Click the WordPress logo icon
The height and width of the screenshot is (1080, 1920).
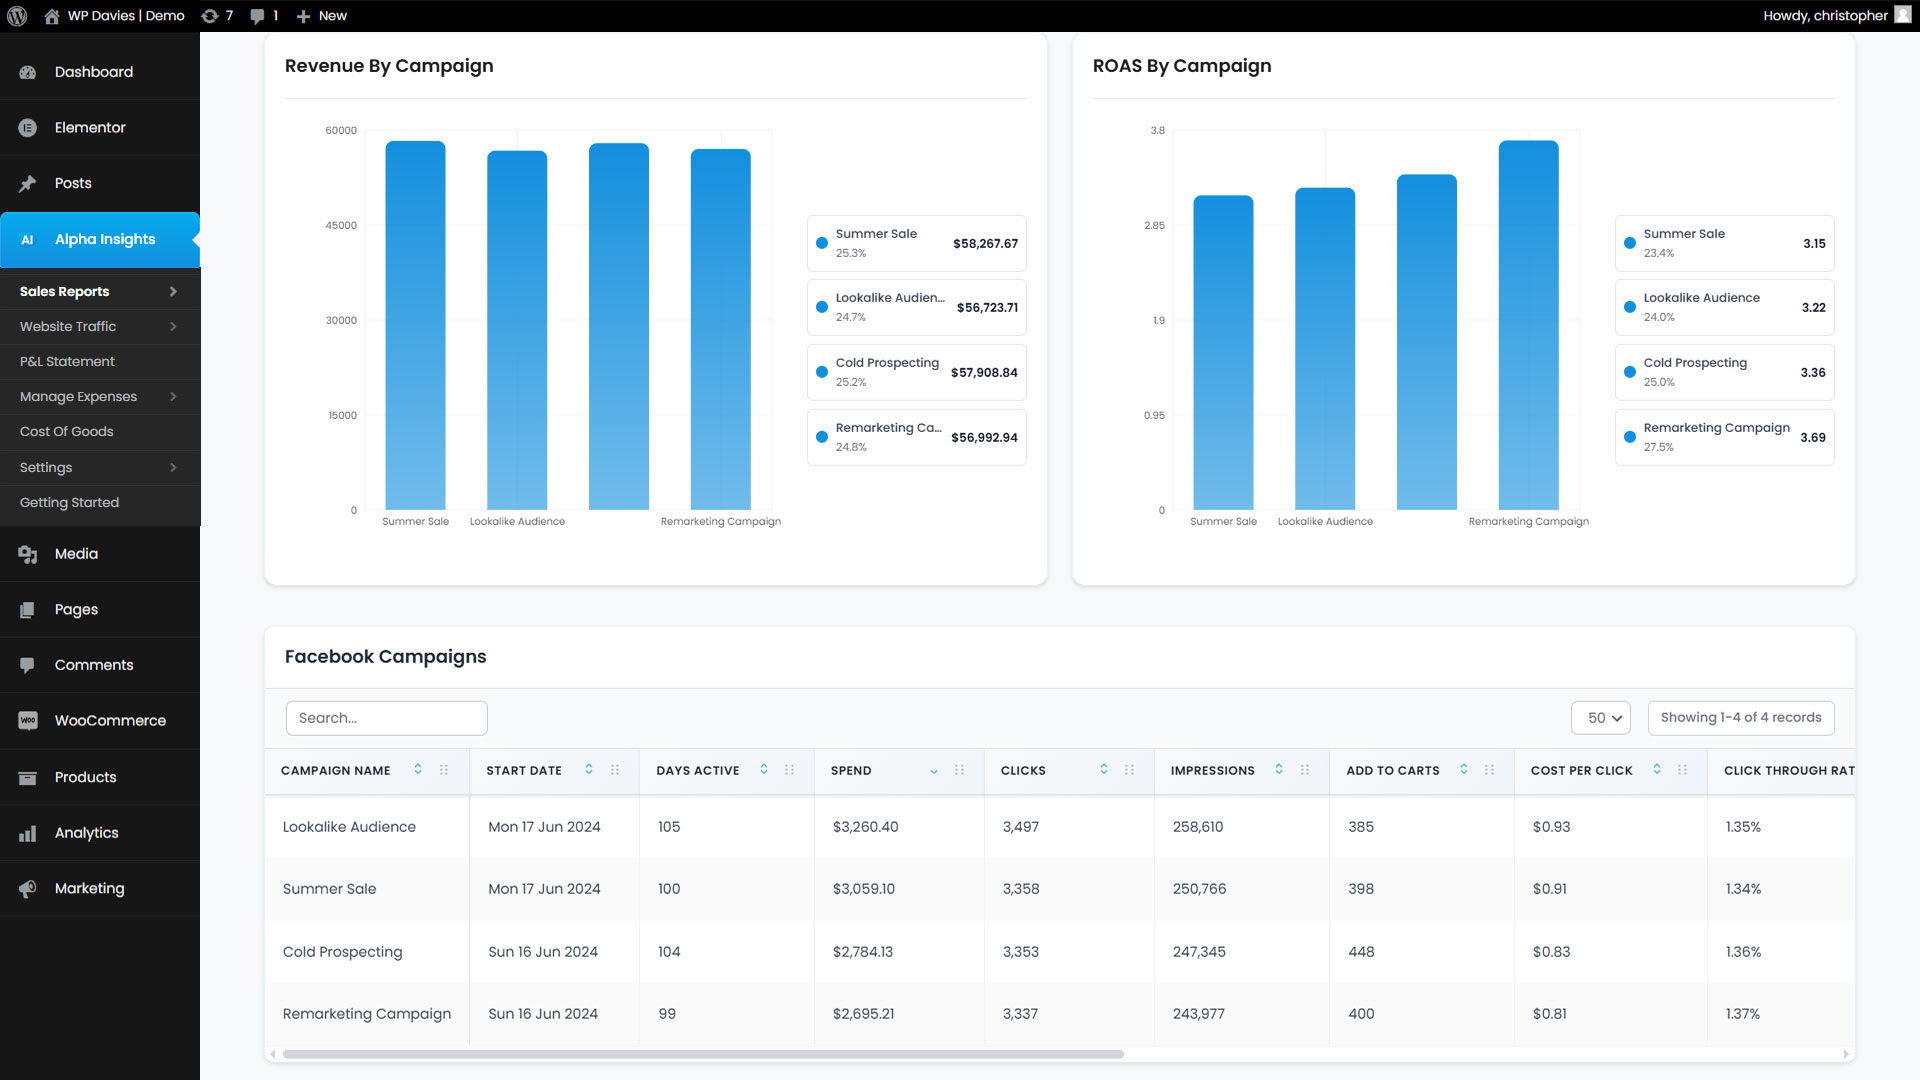[x=17, y=16]
